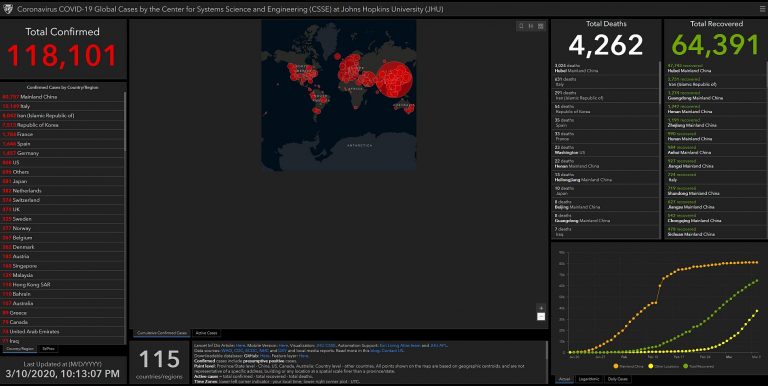The height and width of the screenshot is (386, 768).
Task: Select Belgium in confirmed cases list
Action: click(62, 238)
